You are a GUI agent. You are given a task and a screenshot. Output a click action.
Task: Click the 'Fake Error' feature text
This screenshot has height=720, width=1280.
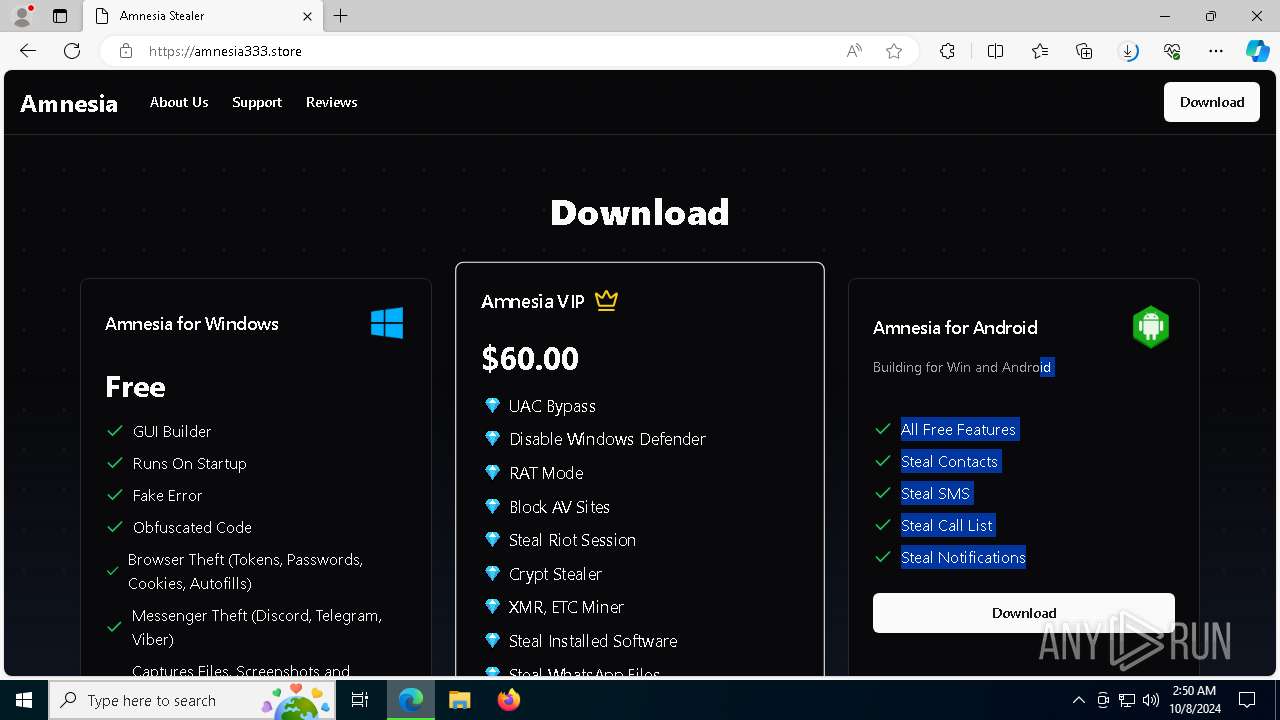[168, 495]
